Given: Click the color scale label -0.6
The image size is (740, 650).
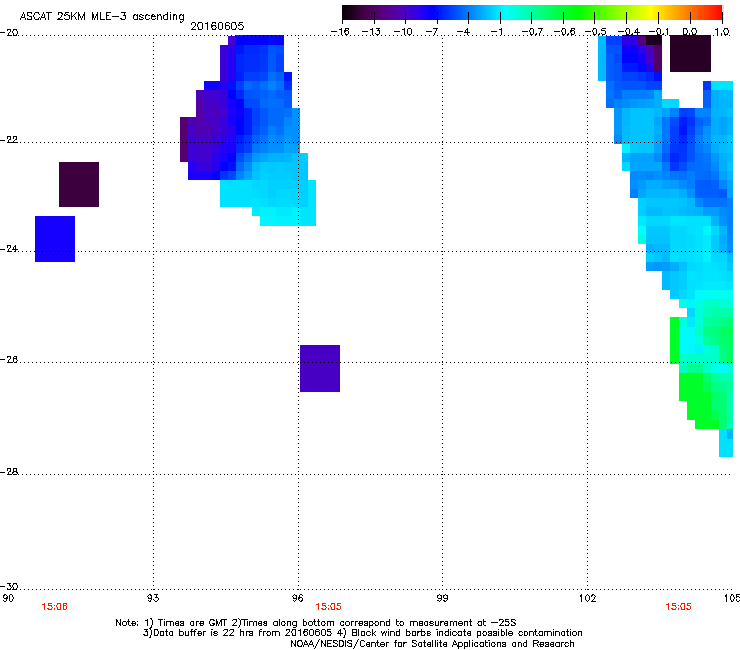Looking at the screenshot, I should coord(564,32).
